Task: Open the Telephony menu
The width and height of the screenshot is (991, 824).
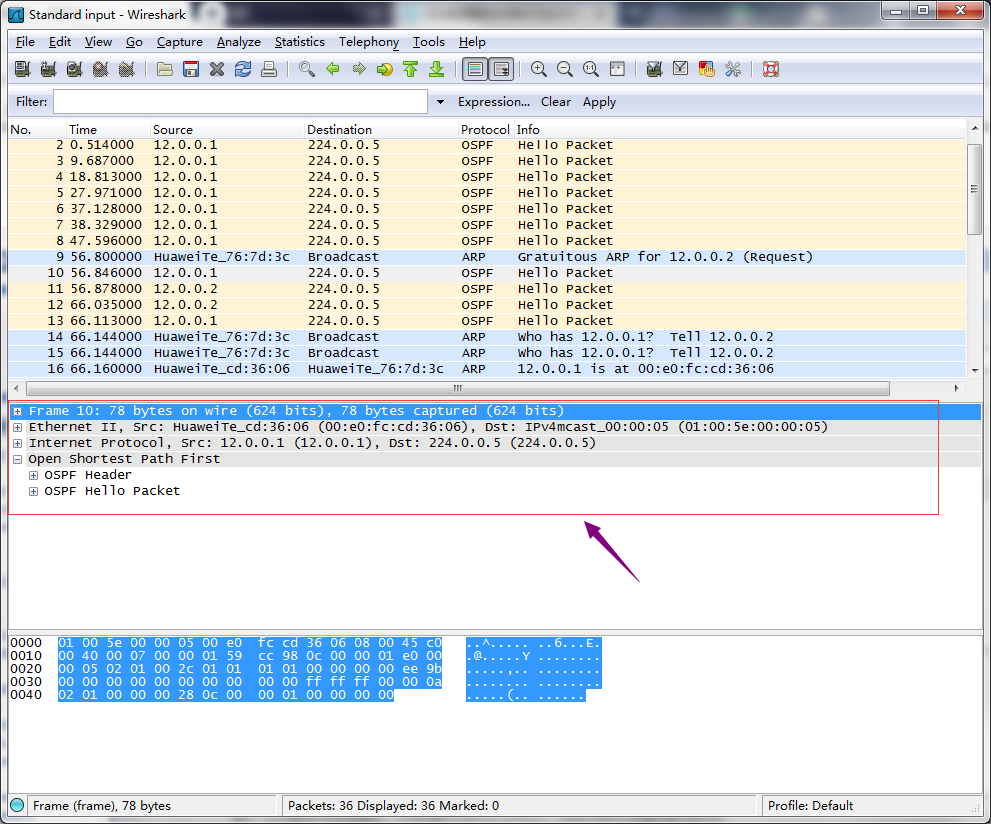Action: (368, 42)
